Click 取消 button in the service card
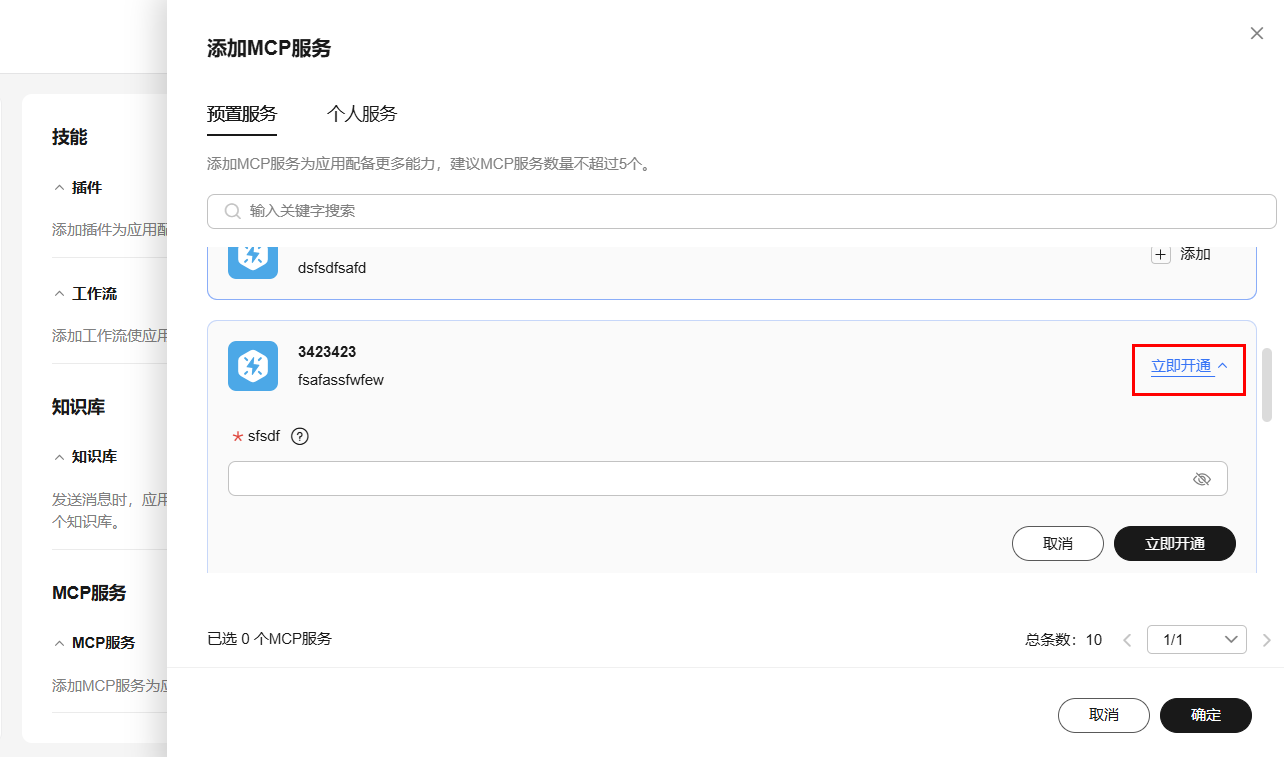Viewport: 1284px width, 757px height. (x=1057, y=544)
